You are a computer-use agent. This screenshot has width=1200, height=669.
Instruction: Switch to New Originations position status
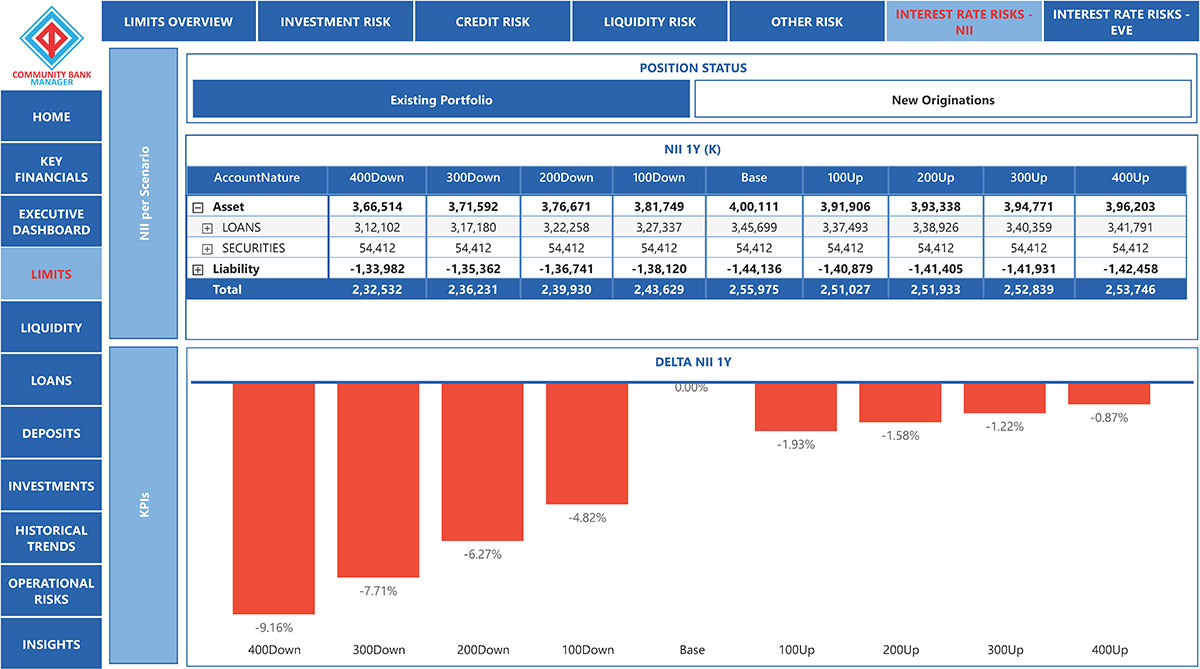(x=943, y=100)
